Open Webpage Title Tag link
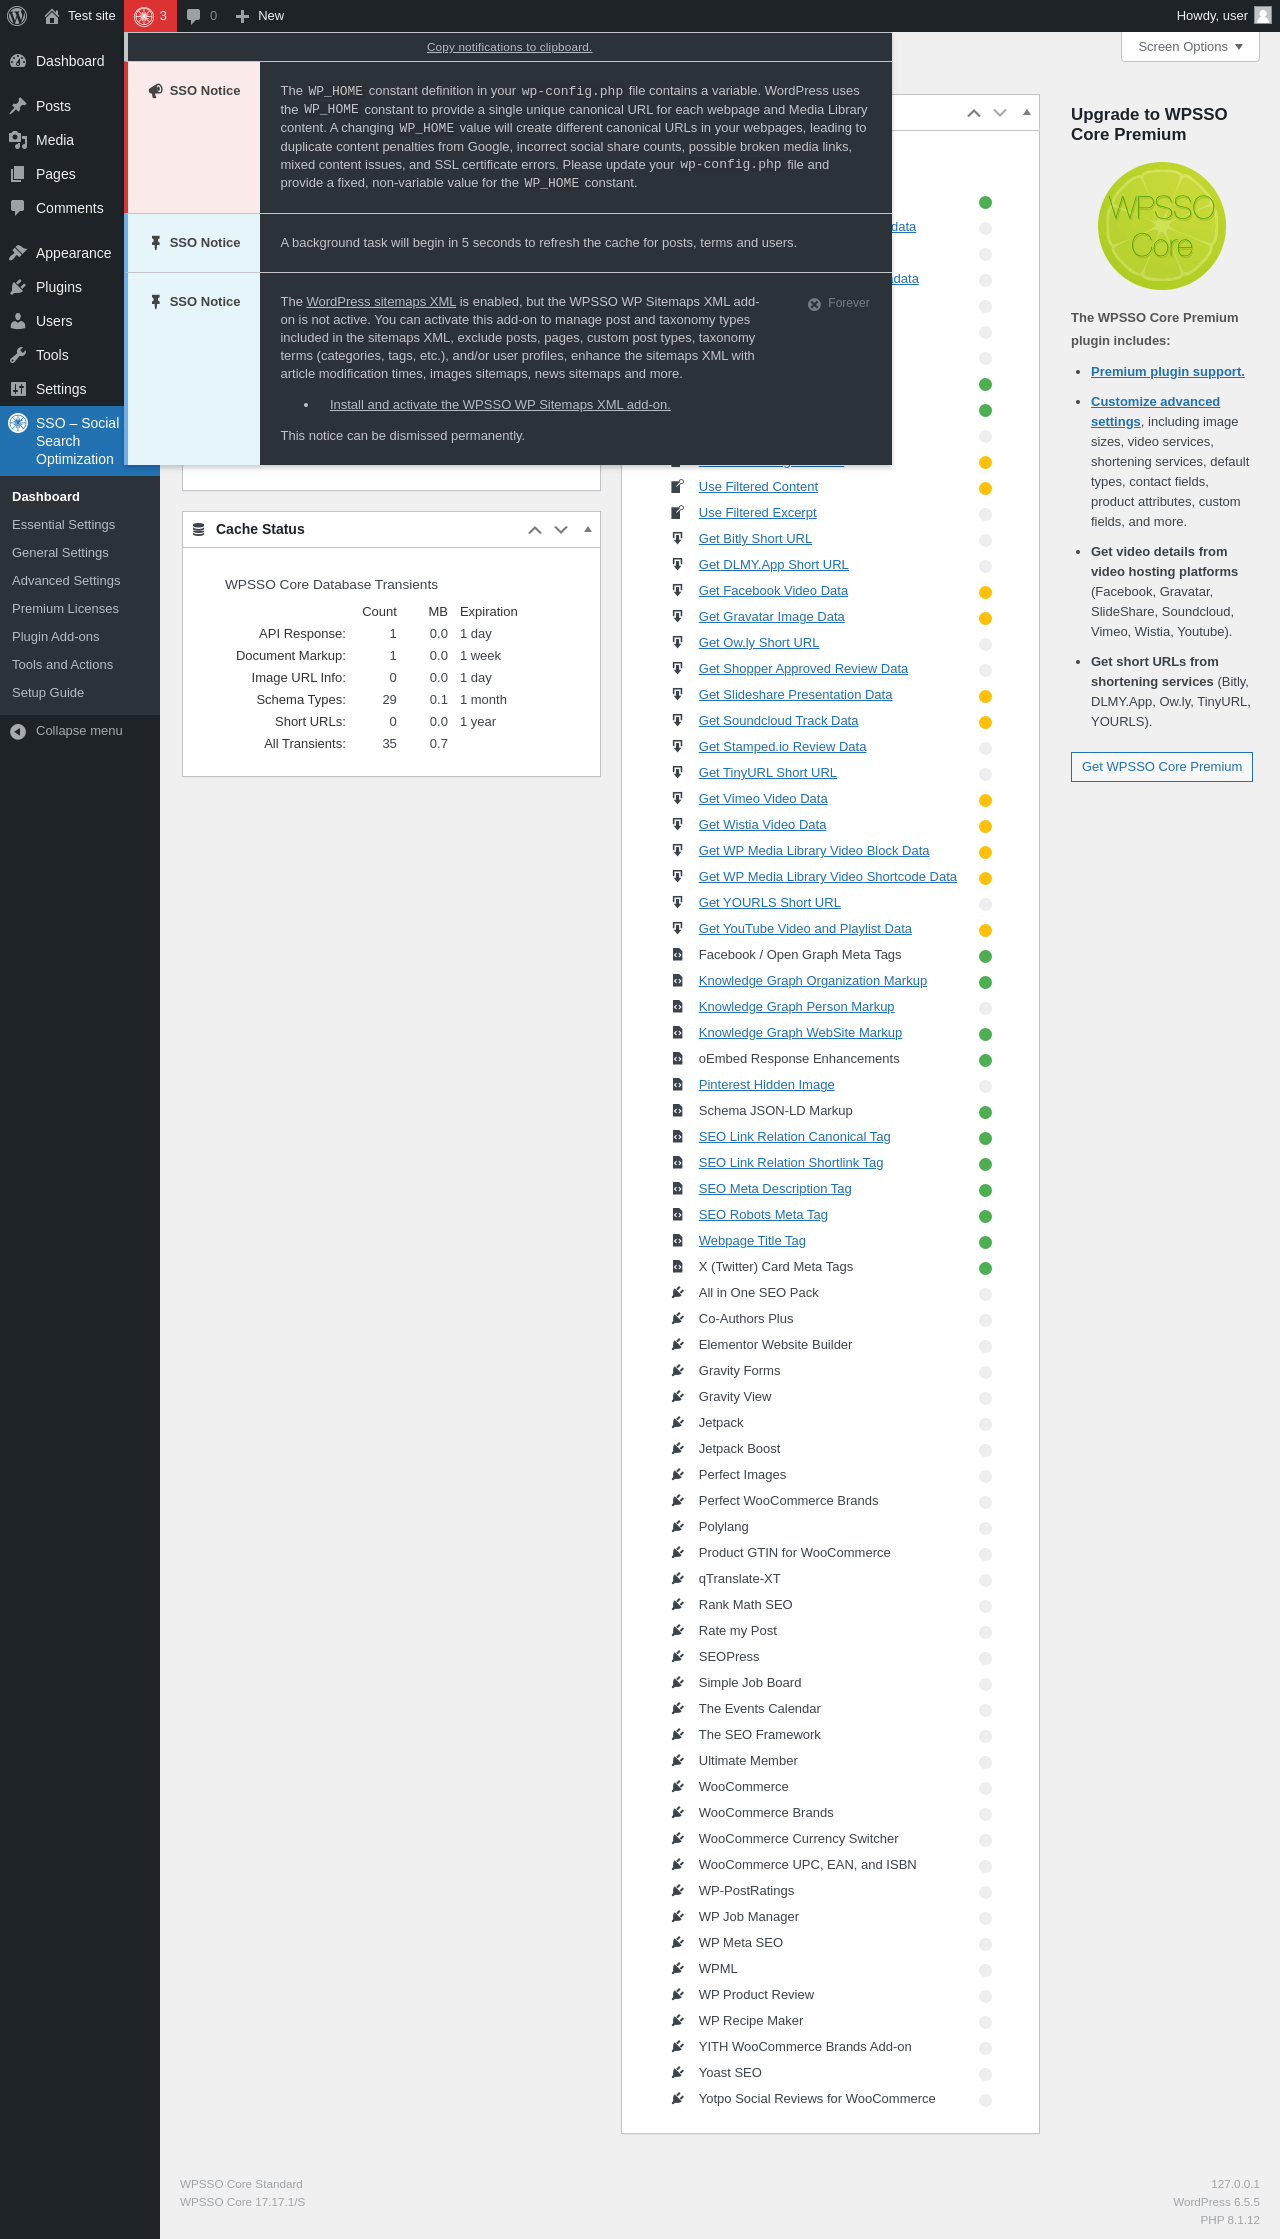 tap(752, 1241)
